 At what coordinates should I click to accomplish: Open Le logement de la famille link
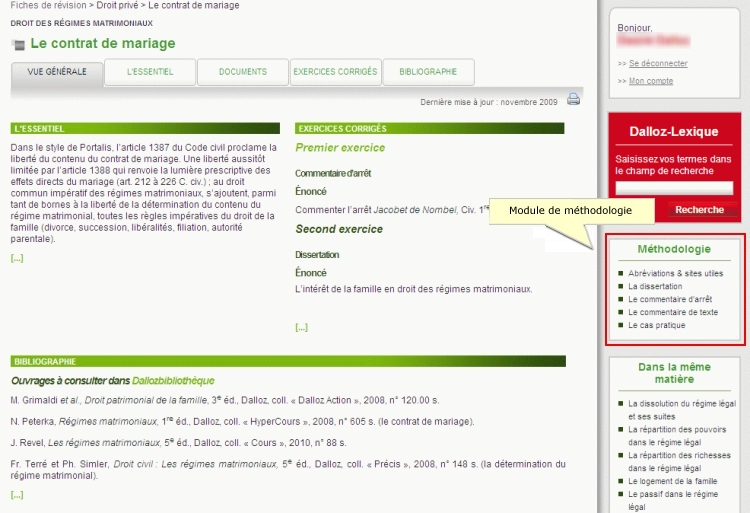click(x=673, y=481)
